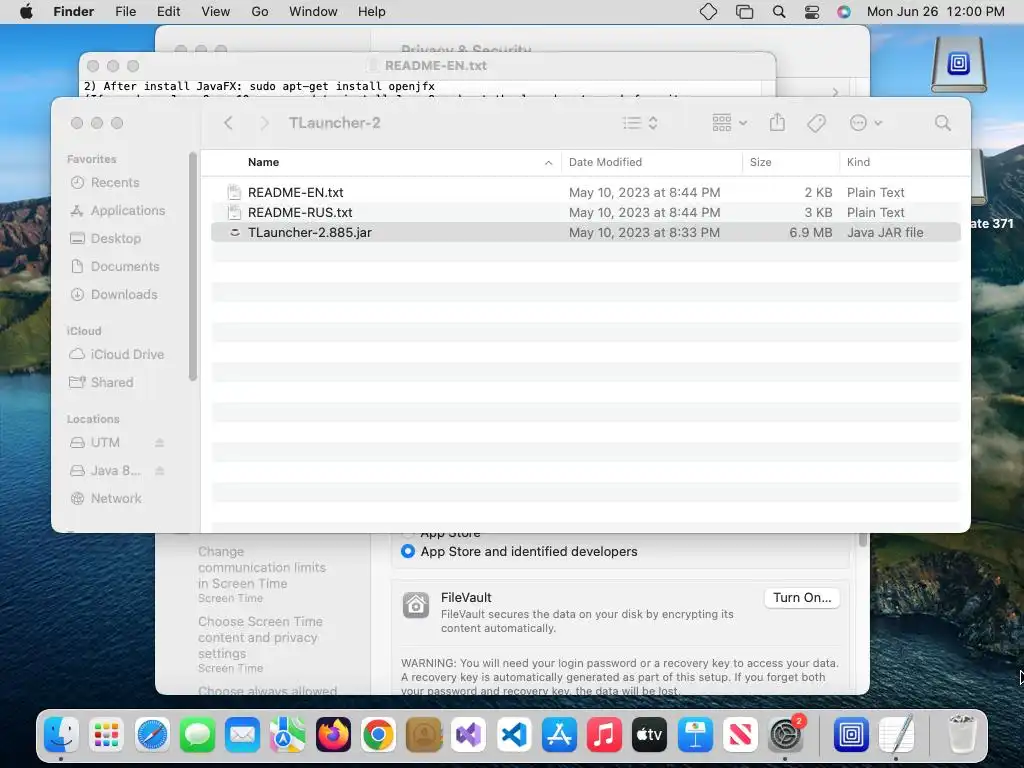The width and height of the screenshot is (1024, 768).
Task: Open the Window menu
Action: [313, 12]
